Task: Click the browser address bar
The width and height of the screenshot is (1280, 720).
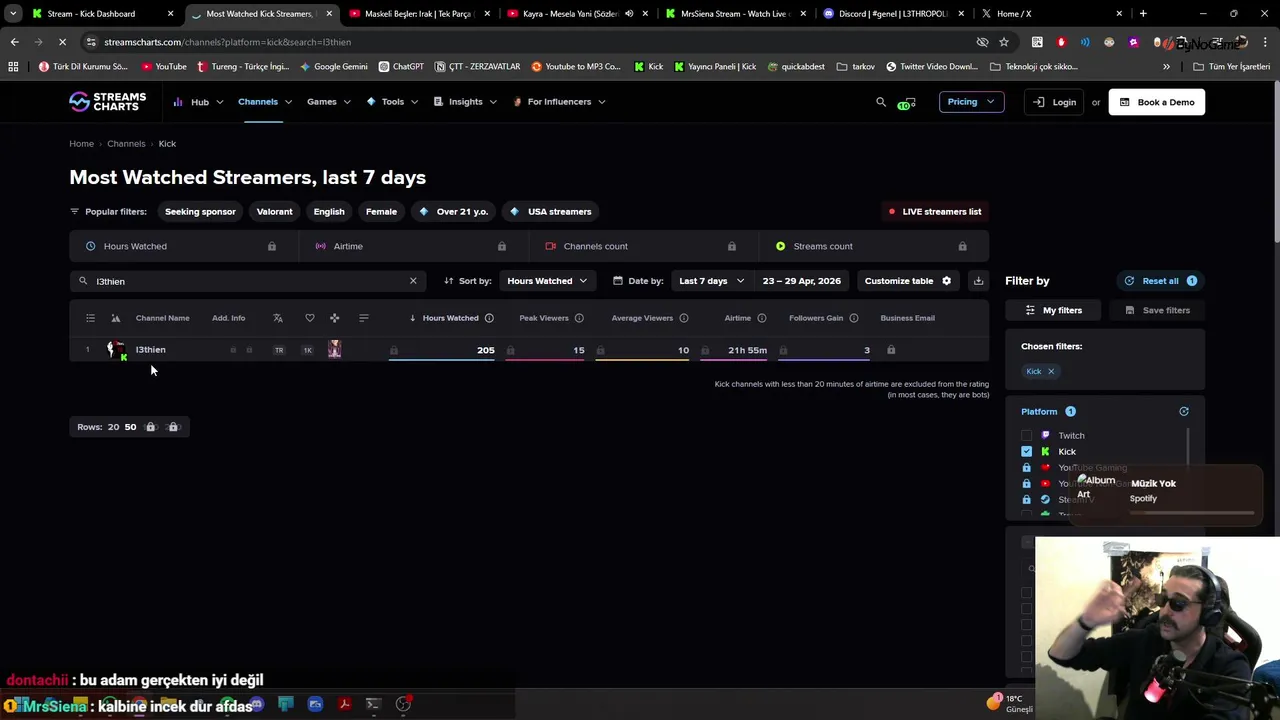Action: tap(530, 42)
